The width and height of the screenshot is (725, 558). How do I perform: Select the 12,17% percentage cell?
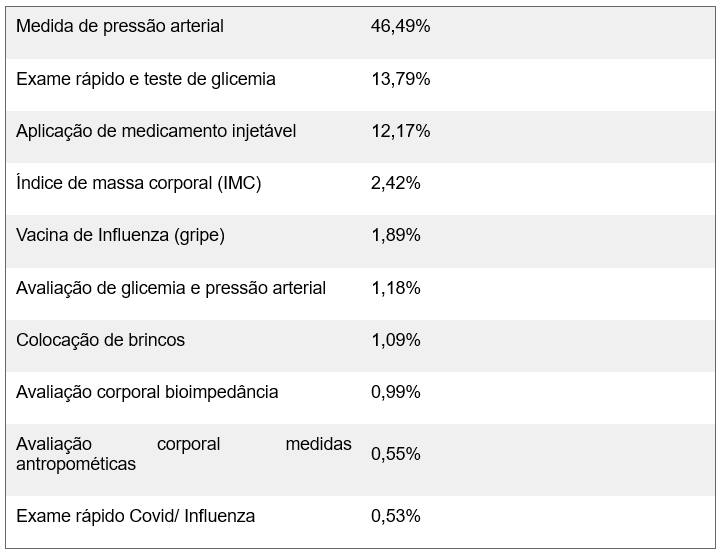point(400,131)
